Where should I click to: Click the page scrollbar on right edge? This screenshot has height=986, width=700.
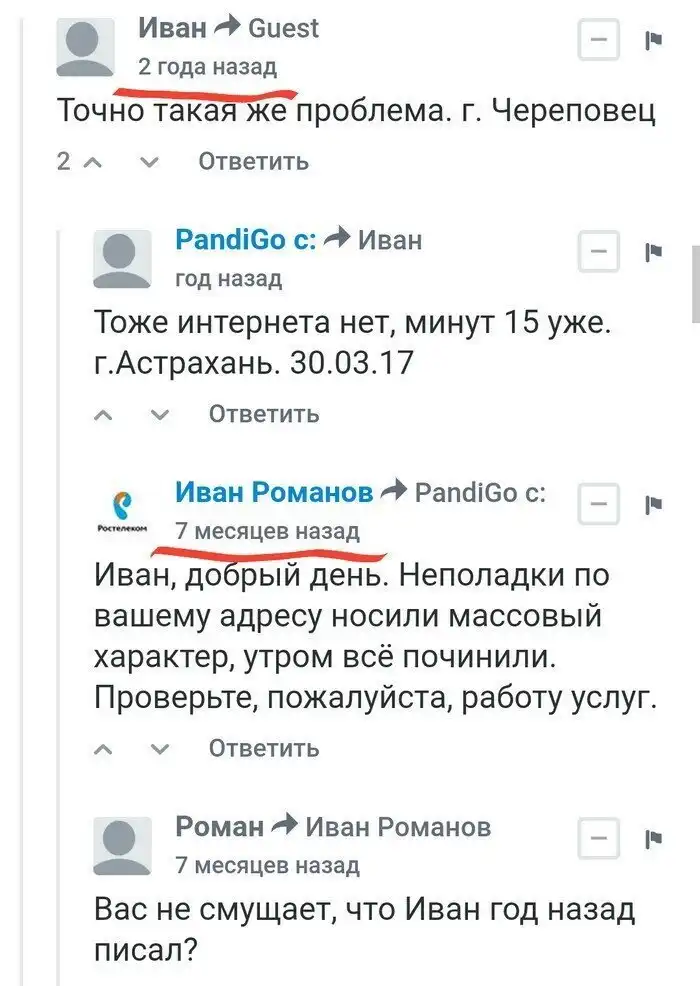[694, 280]
